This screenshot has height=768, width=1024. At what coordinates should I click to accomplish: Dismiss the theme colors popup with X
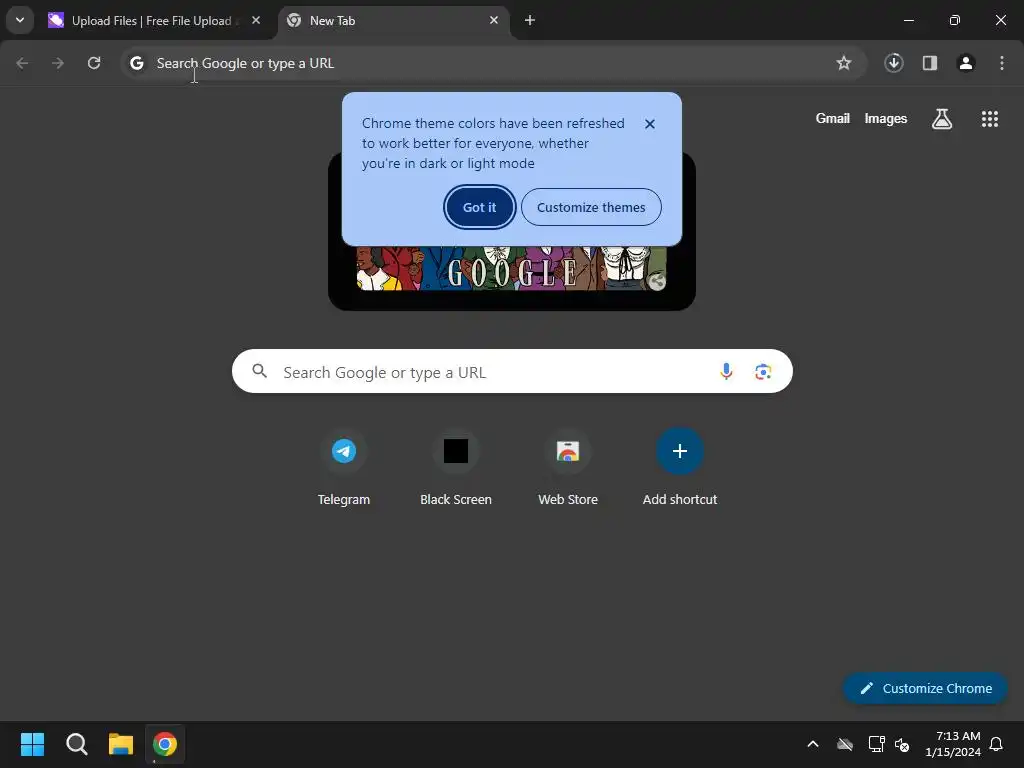(x=649, y=124)
